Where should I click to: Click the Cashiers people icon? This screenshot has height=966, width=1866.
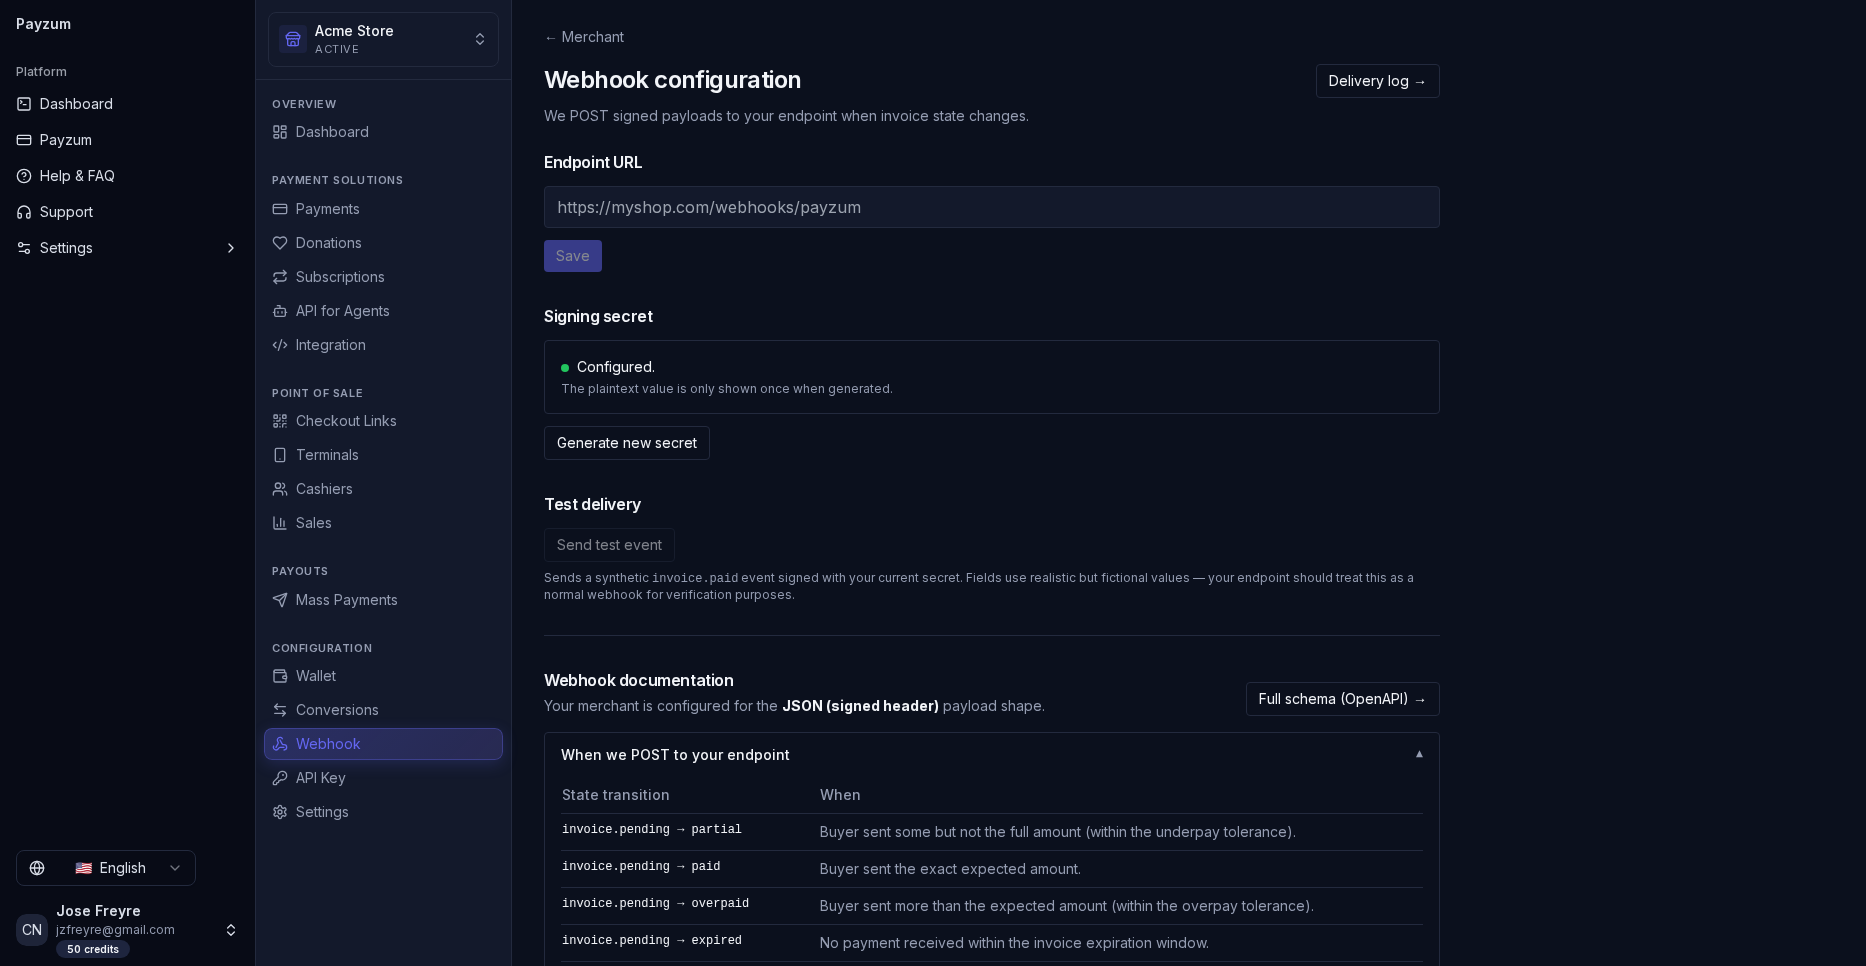pyautogui.click(x=280, y=489)
